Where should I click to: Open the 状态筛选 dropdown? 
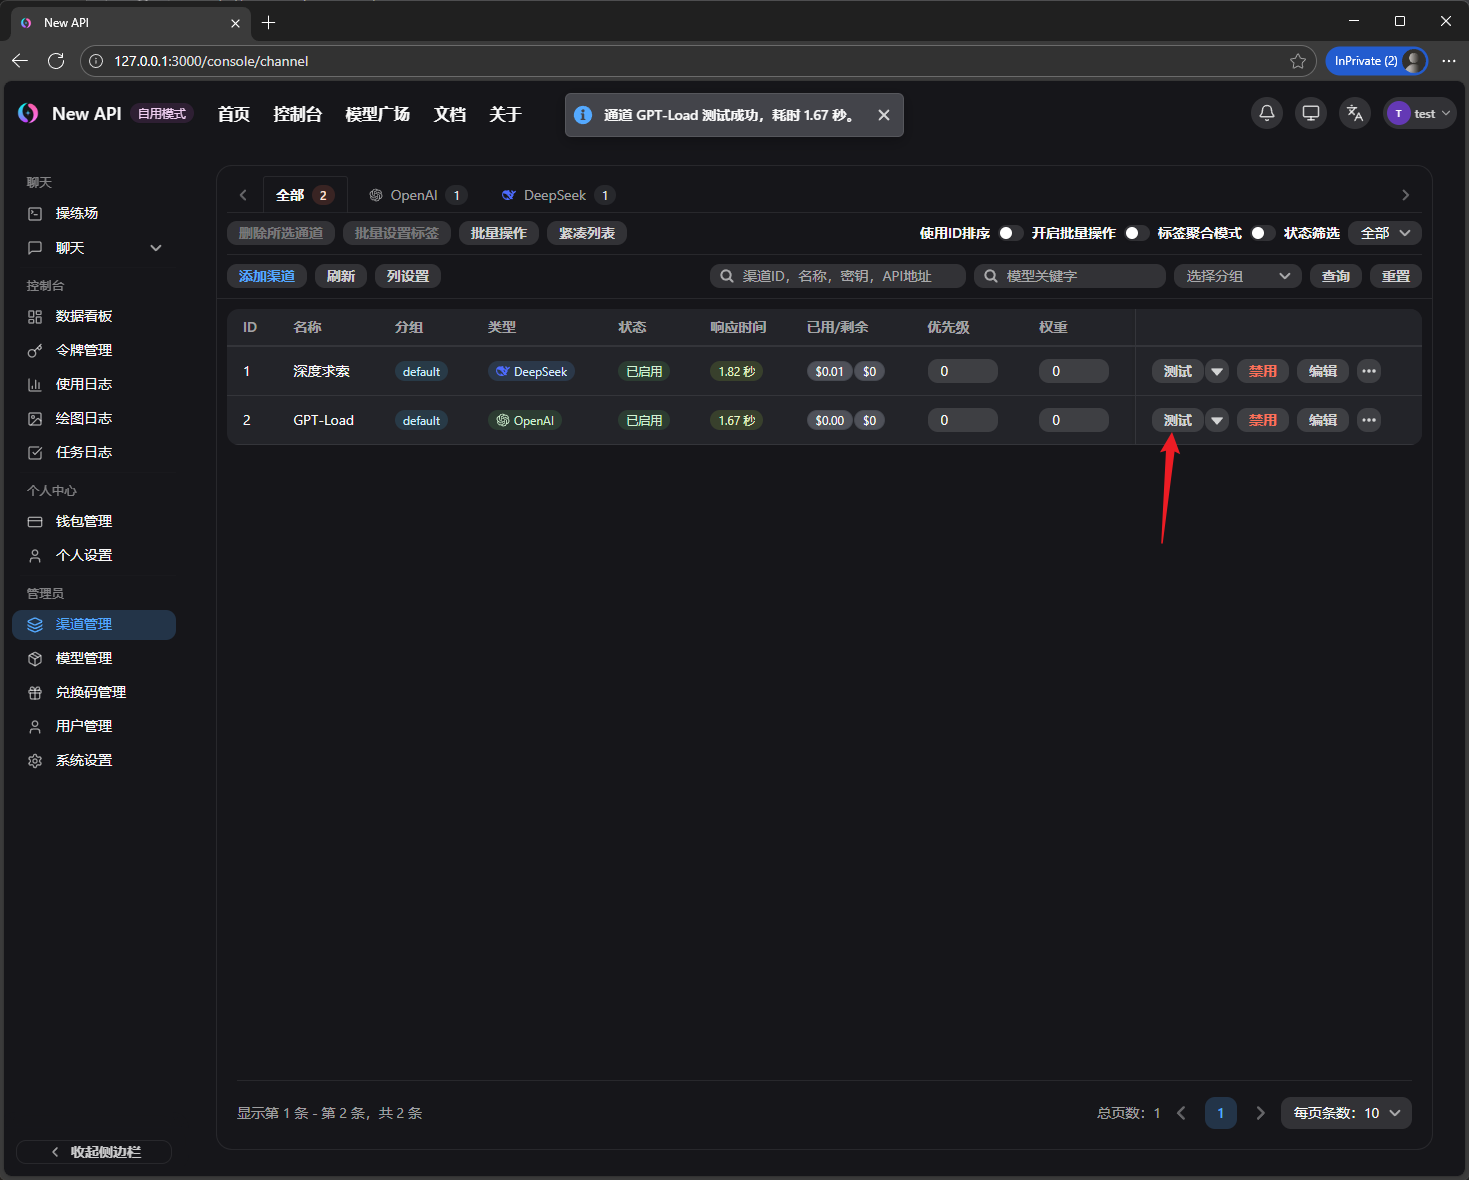click(x=1384, y=233)
